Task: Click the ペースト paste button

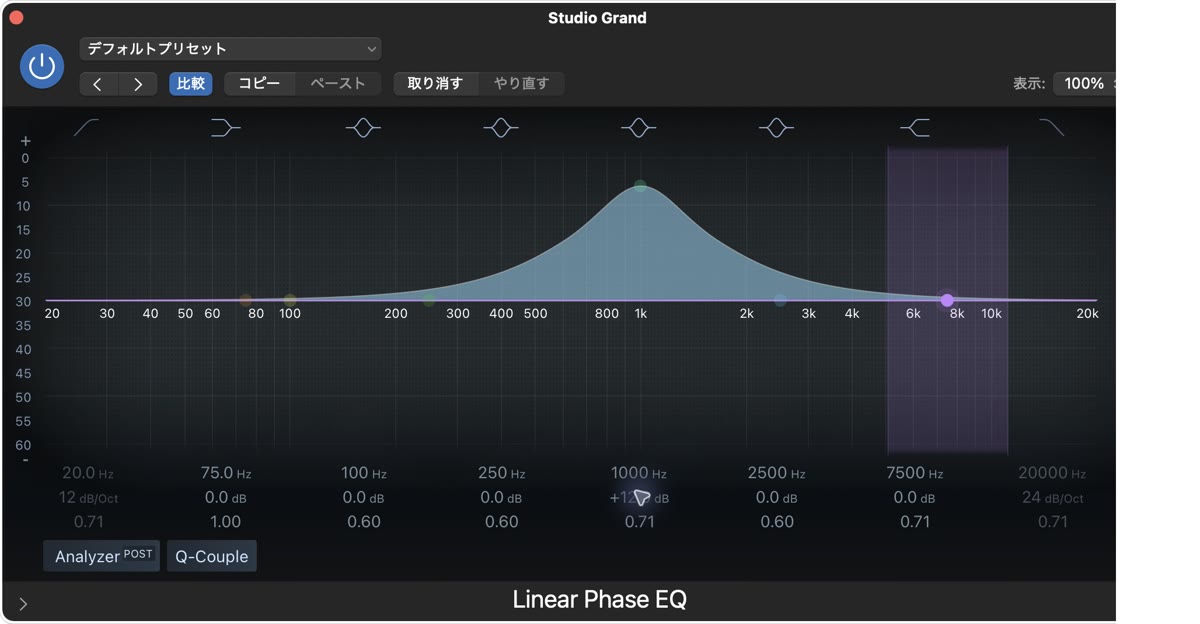Action: 338,84
